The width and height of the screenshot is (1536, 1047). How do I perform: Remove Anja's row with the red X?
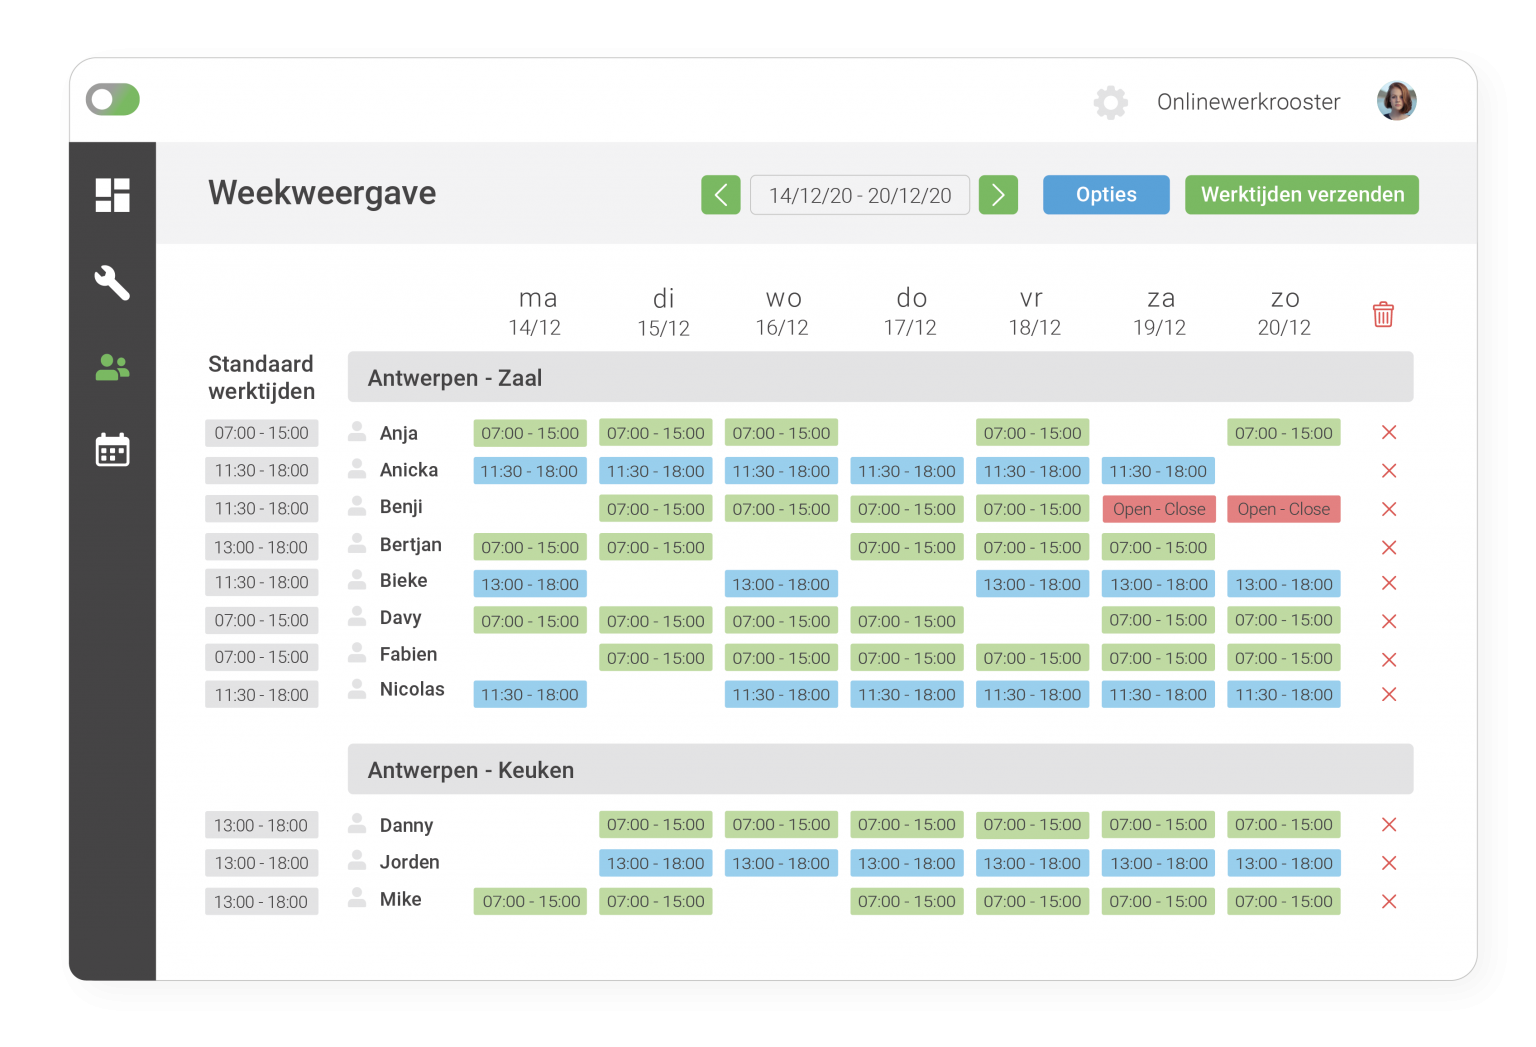[1388, 432]
